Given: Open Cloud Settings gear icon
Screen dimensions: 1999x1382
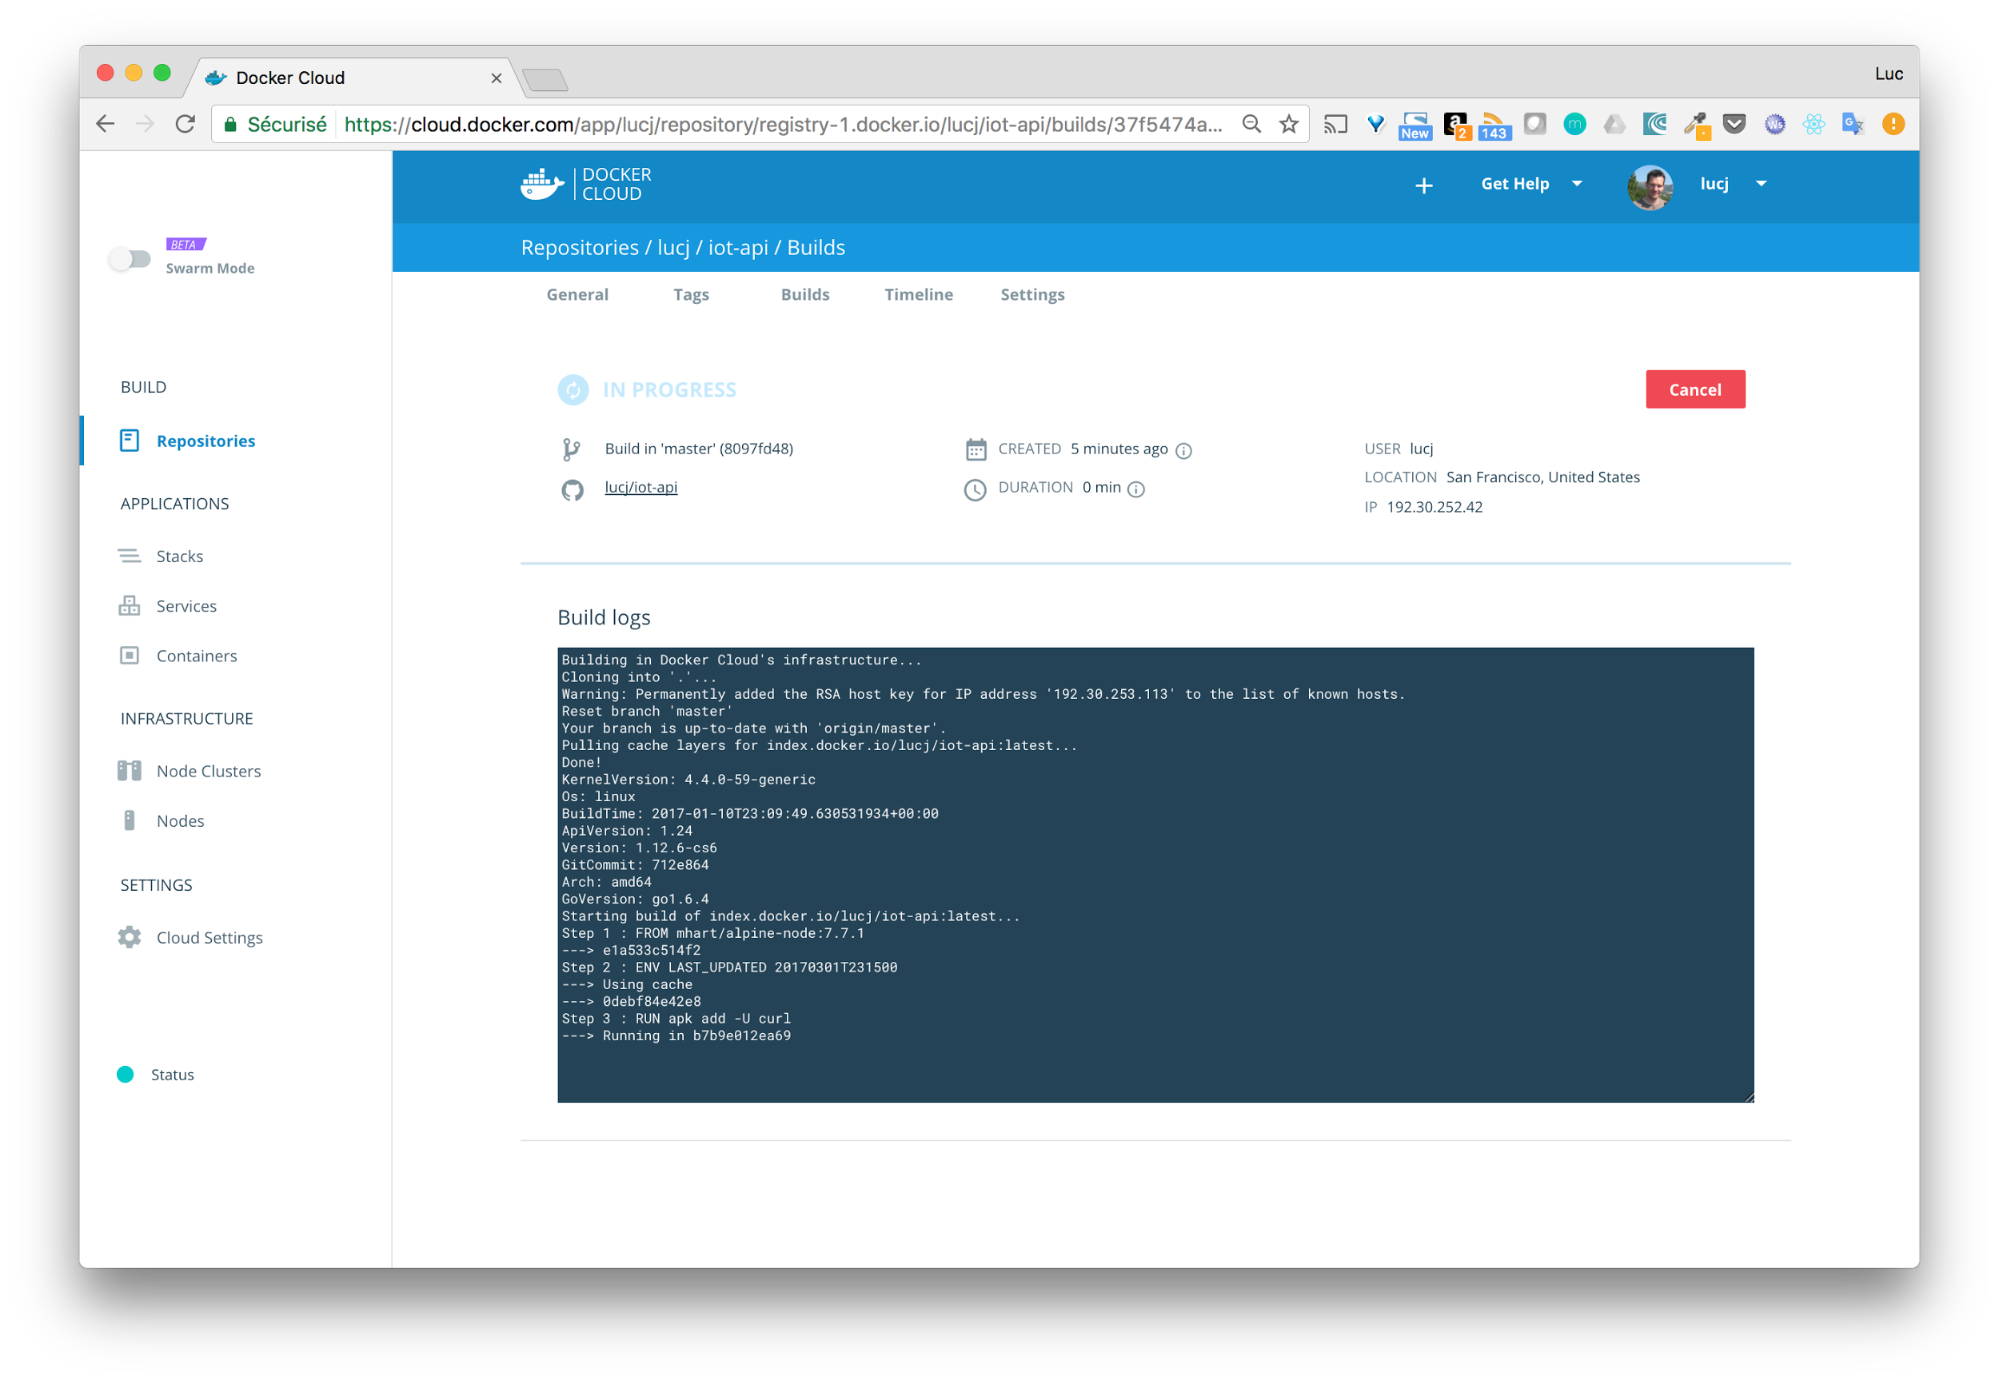Looking at the screenshot, I should pyautogui.click(x=128, y=937).
